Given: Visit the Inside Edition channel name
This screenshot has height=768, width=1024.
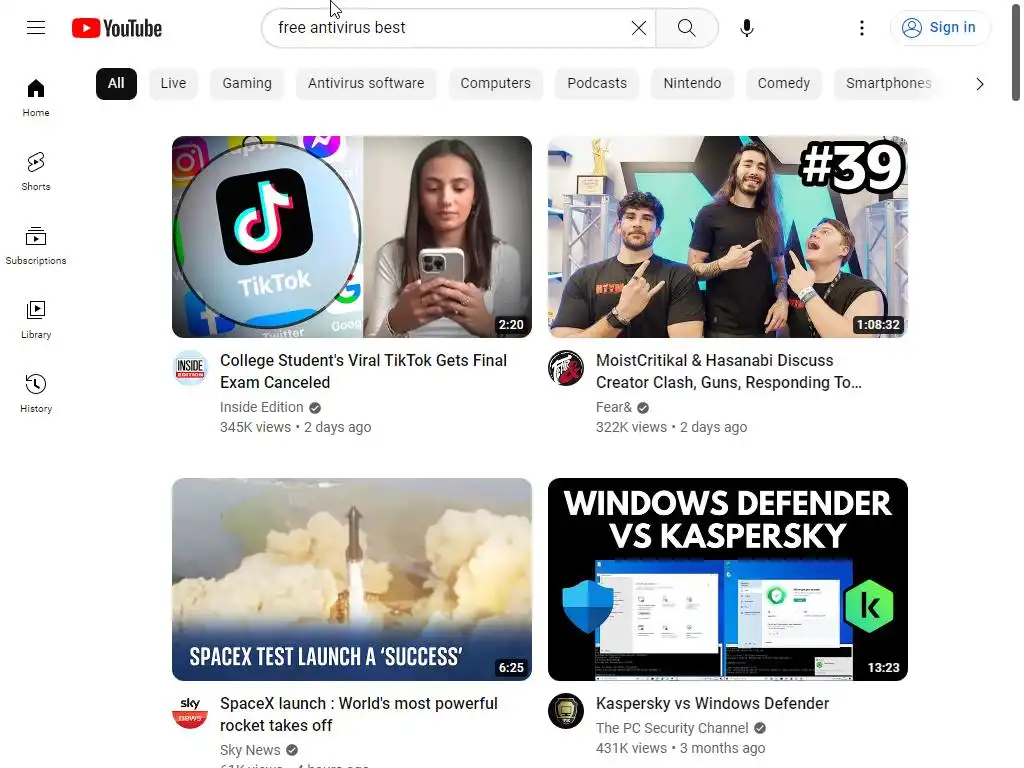Looking at the screenshot, I should pyautogui.click(x=261, y=407).
